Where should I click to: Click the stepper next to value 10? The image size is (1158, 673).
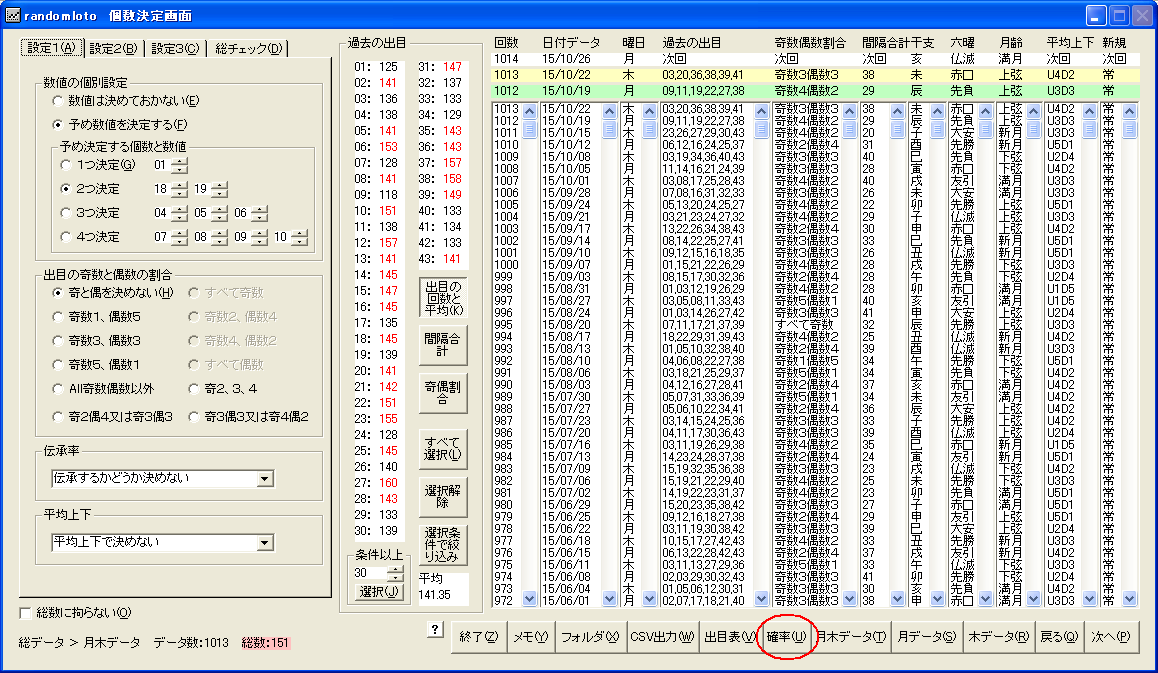(x=299, y=237)
